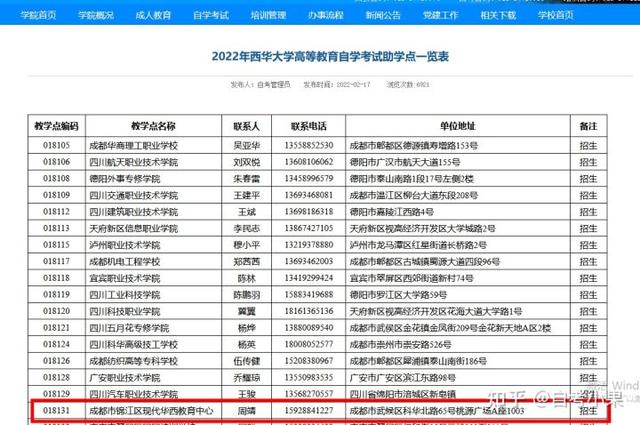
Task: Click contact name 王建平
Action: pyautogui.click(x=247, y=196)
